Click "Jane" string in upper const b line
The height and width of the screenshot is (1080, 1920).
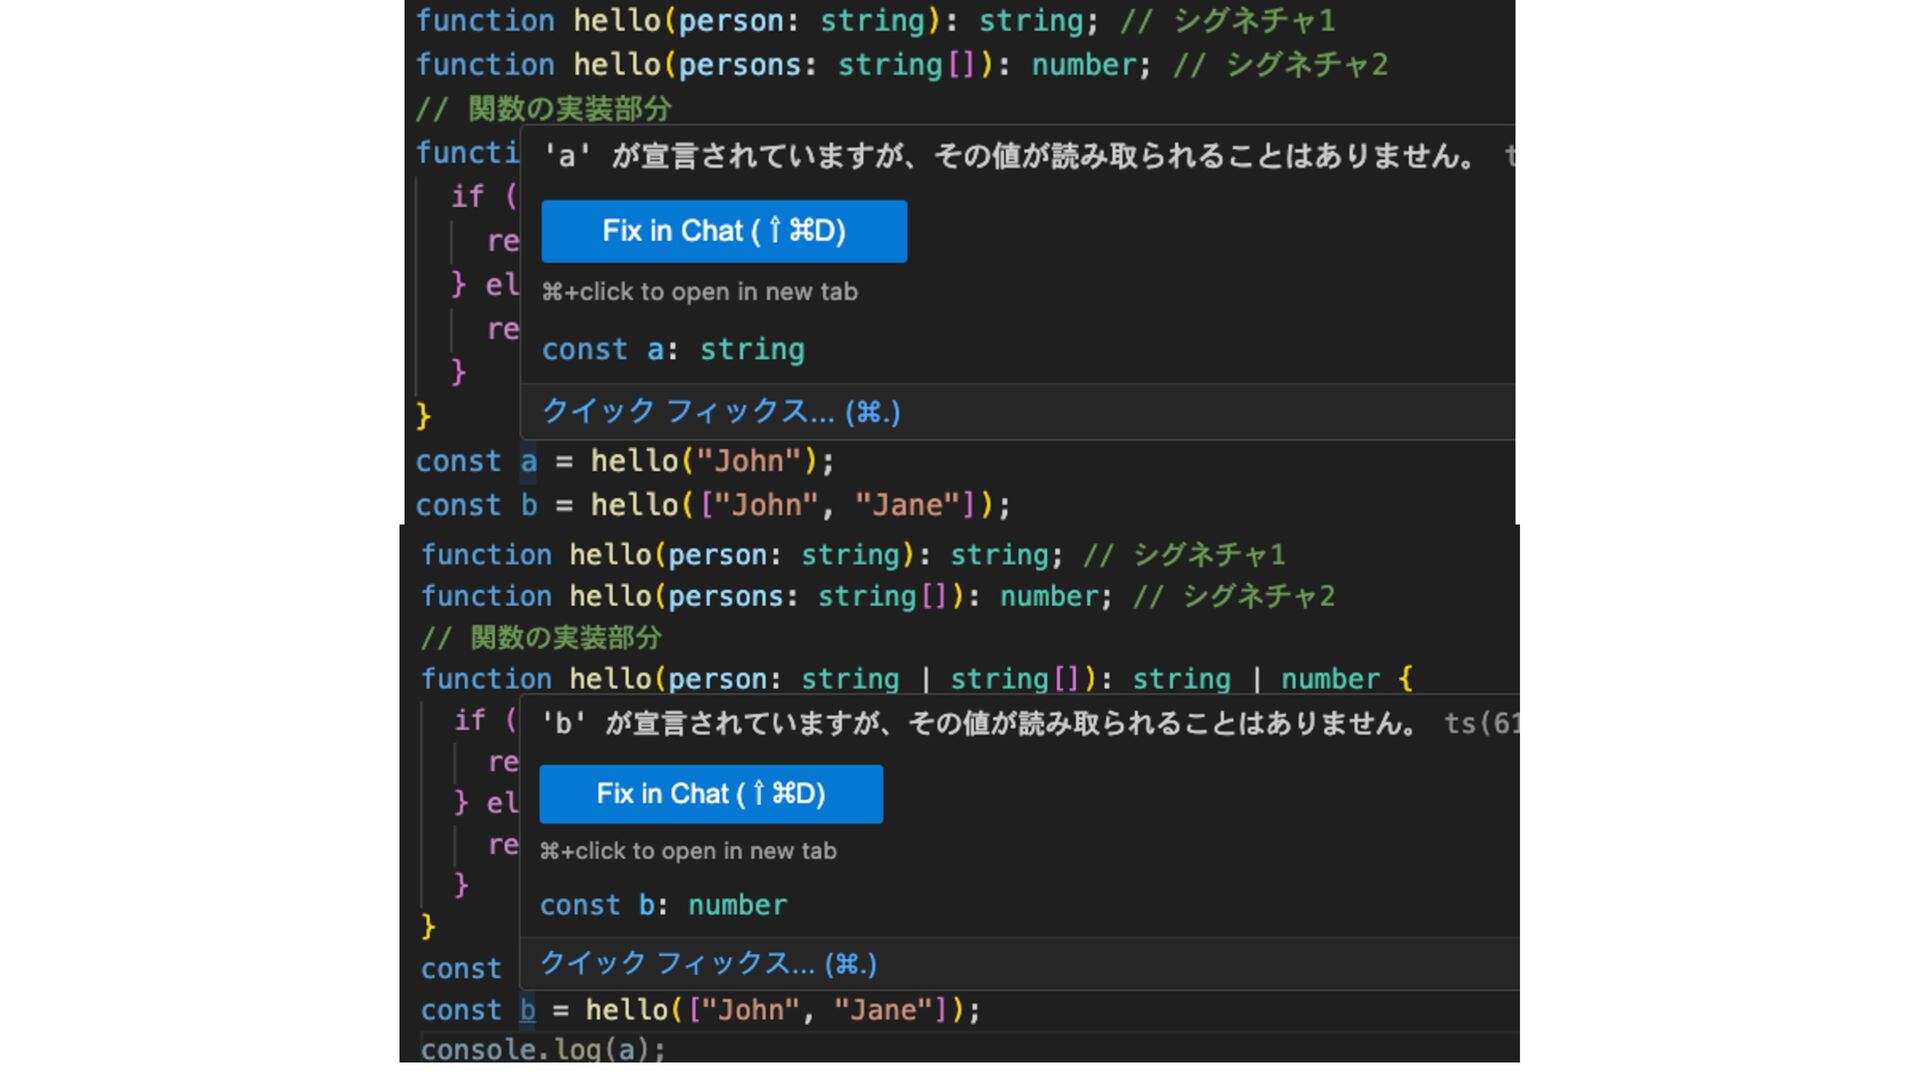tap(907, 506)
